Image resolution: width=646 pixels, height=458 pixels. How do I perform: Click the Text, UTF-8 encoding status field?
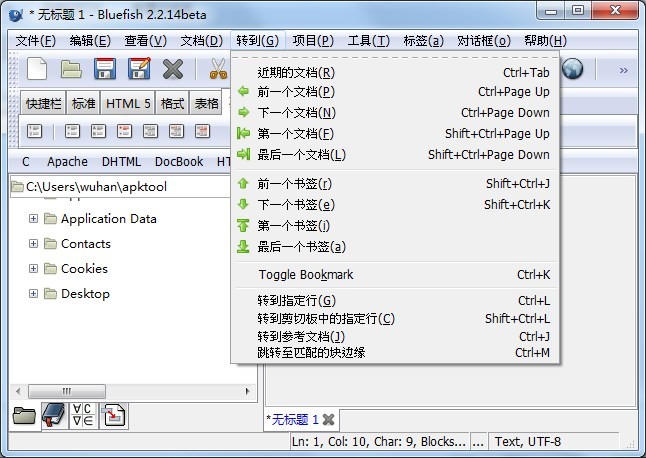(x=553, y=442)
